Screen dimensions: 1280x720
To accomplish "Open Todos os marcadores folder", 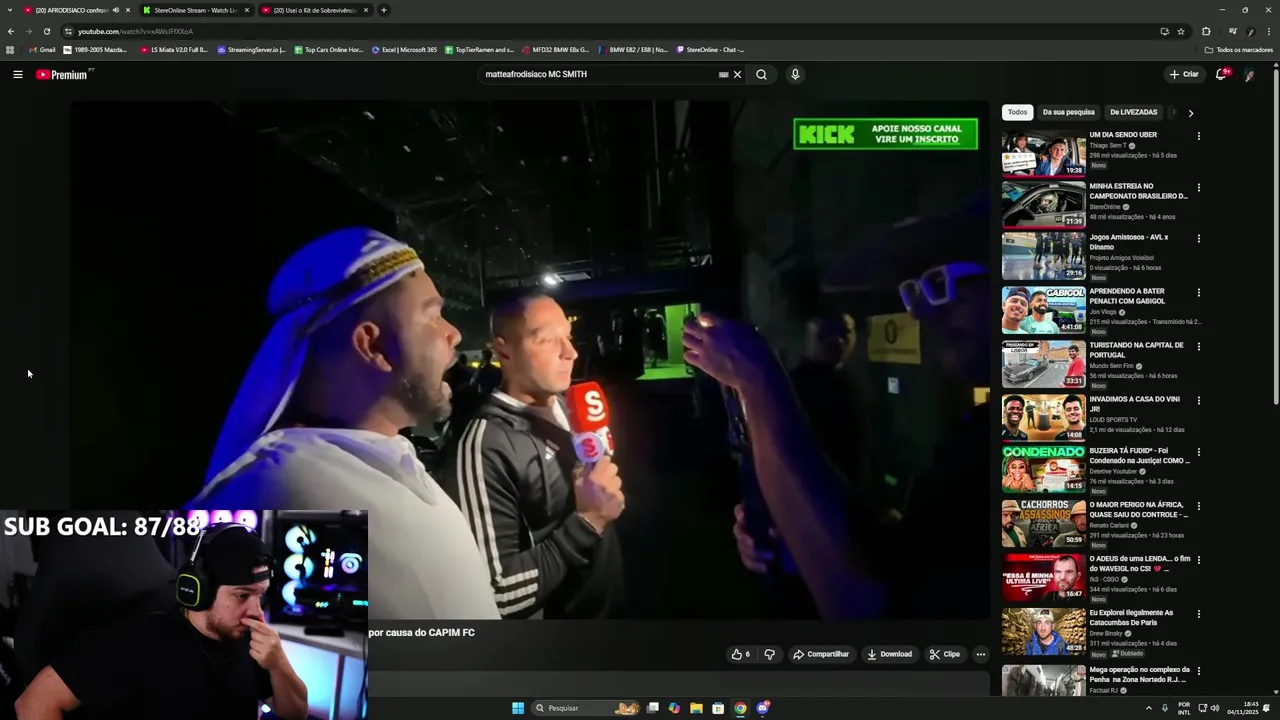I will (x=1239, y=49).
